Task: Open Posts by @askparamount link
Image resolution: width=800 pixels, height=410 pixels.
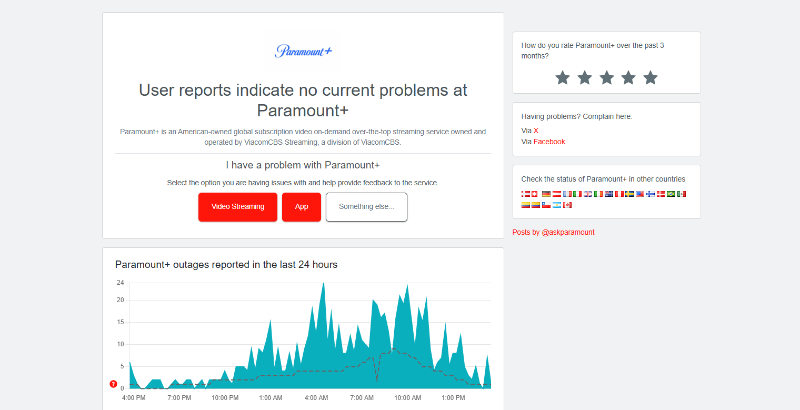Action: pyautogui.click(x=554, y=232)
